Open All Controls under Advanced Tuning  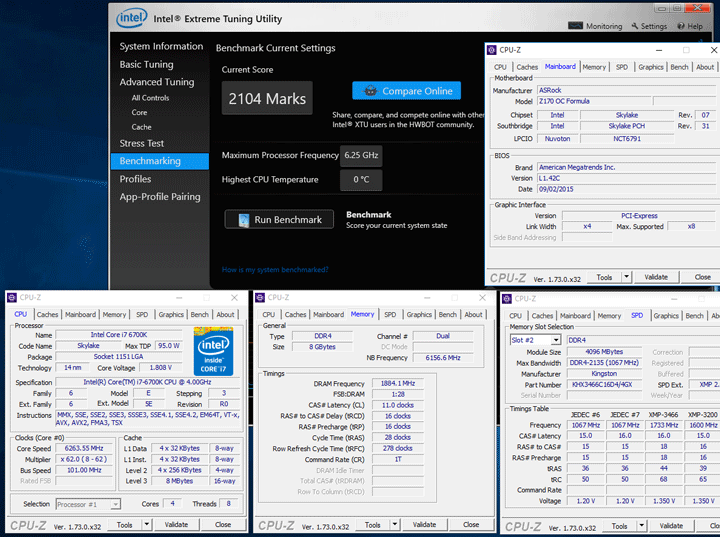tap(150, 98)
